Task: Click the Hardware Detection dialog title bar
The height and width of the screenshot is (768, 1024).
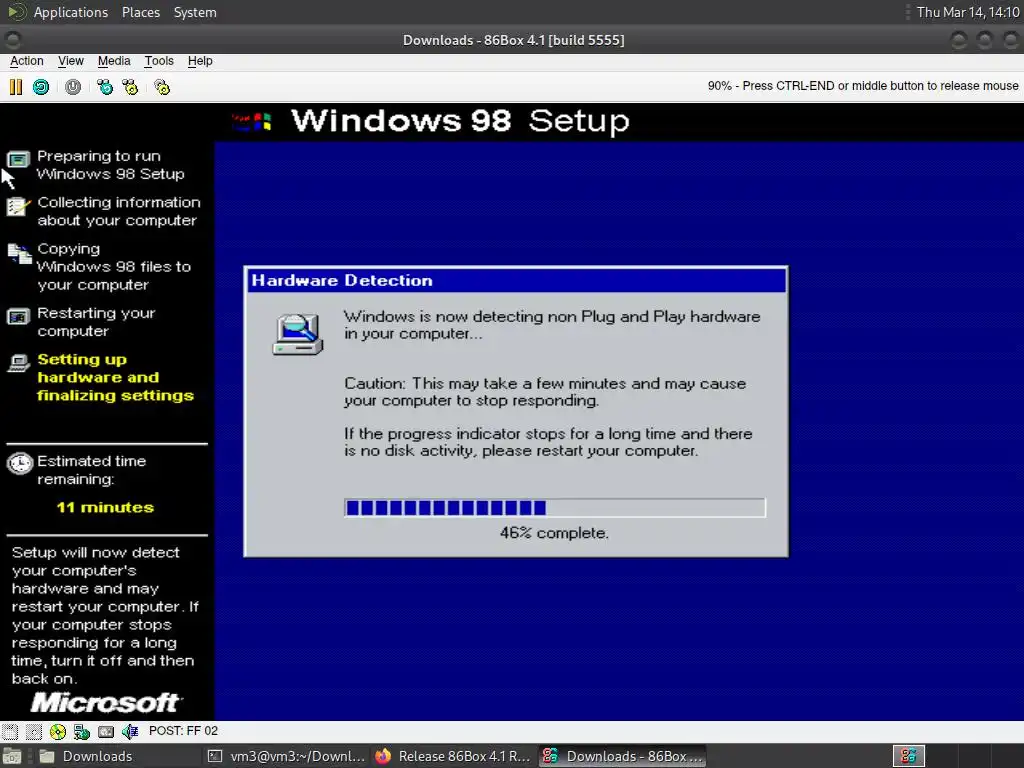Action: point(516,280)
